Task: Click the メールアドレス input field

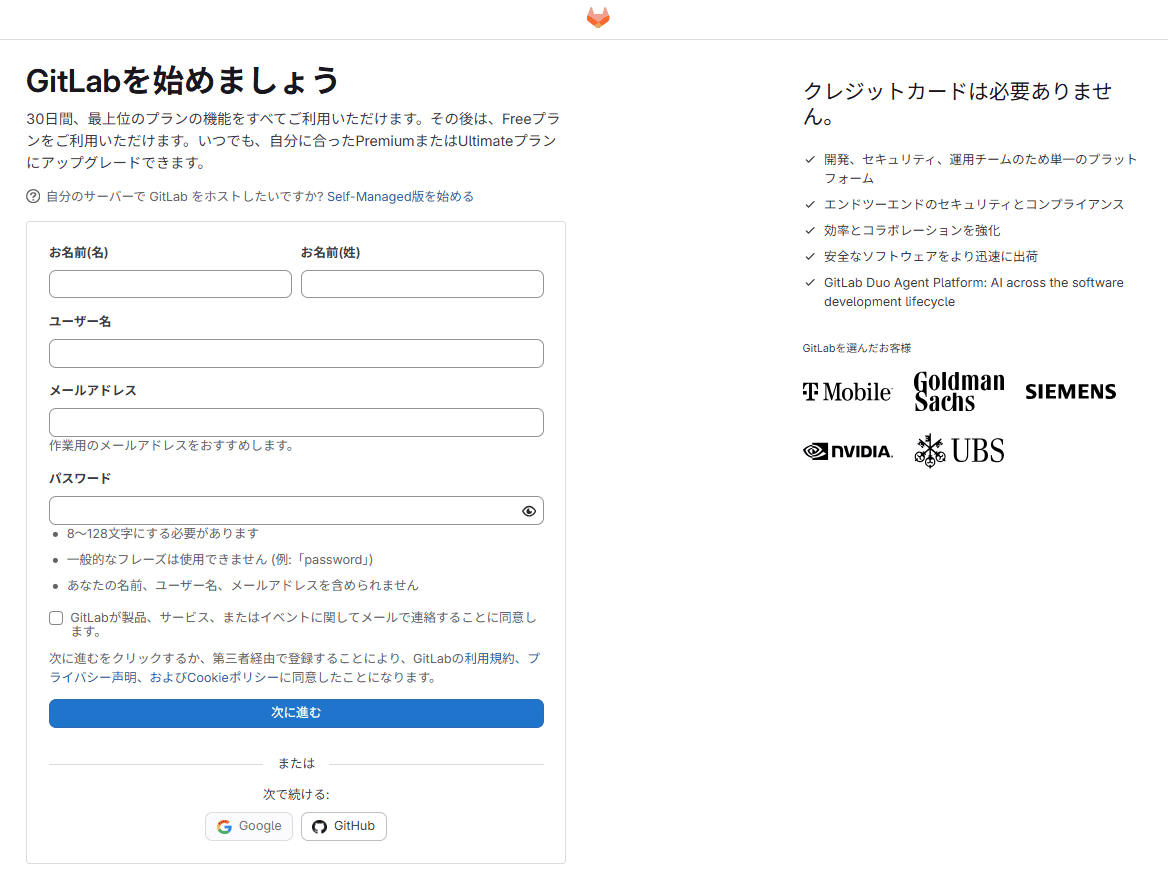Action: pos(296,422)
